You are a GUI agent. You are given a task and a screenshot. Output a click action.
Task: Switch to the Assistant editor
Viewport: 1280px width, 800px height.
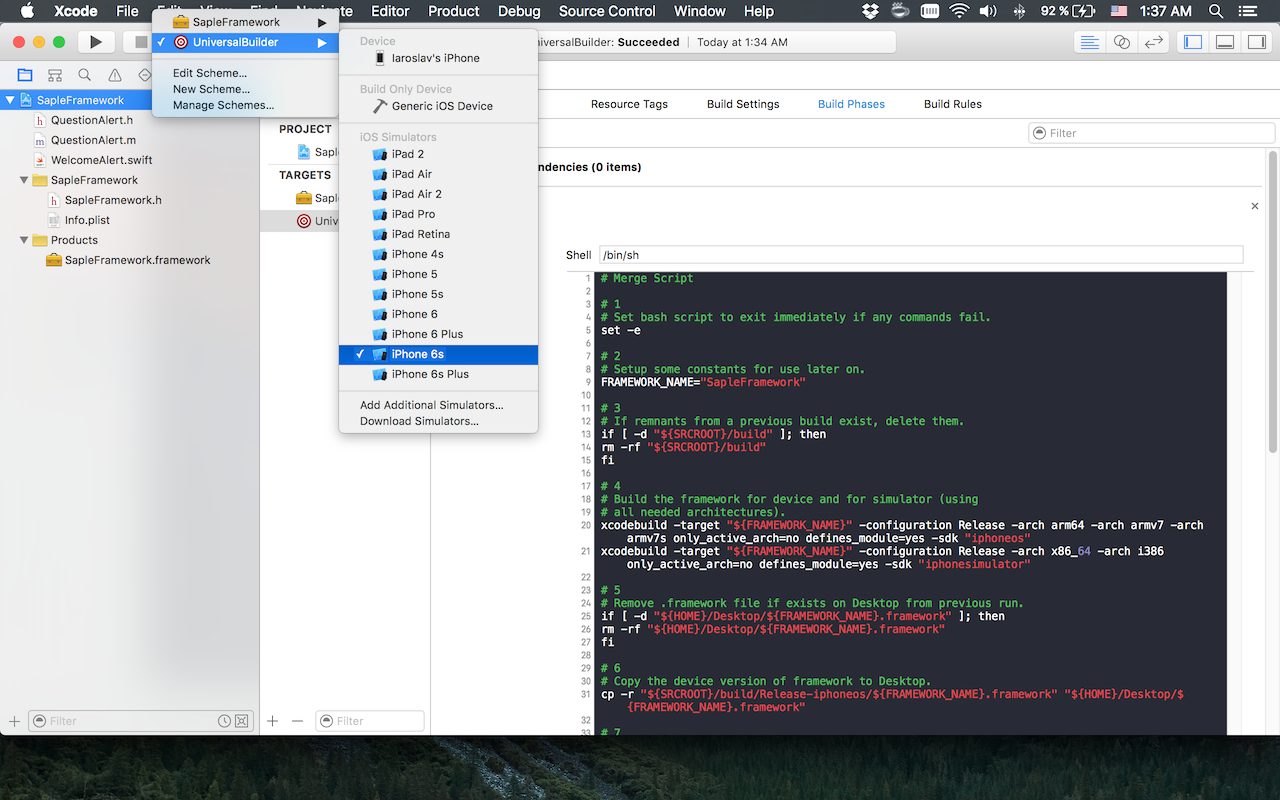point(1121,42)
